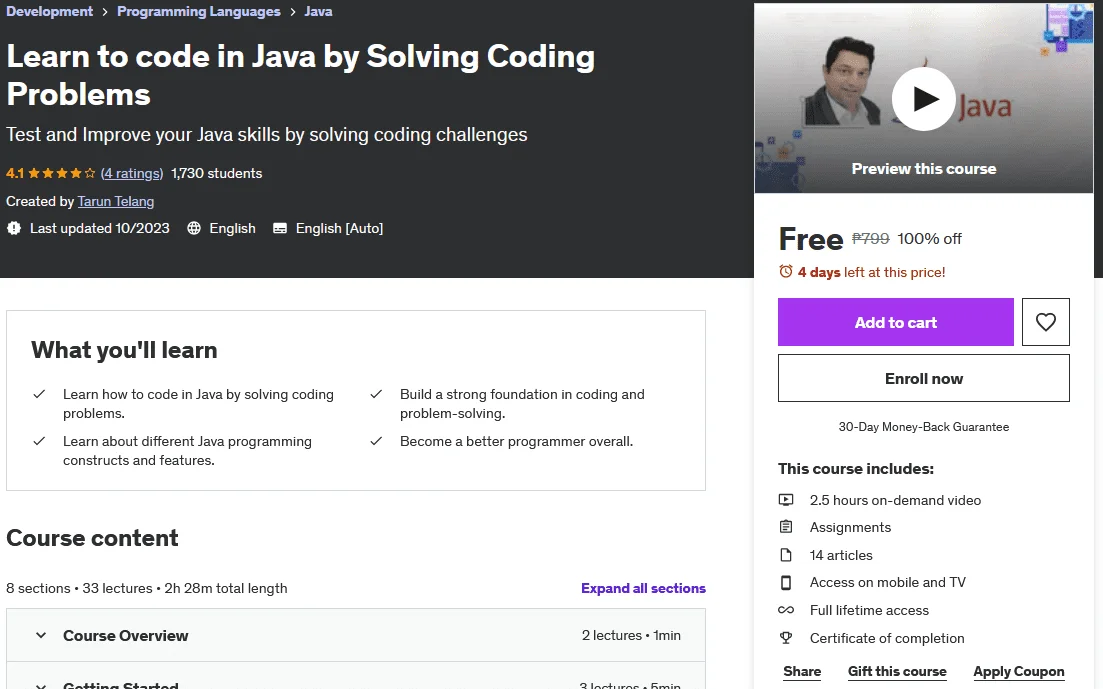Image resolution: width=1103 pixels, height=689 pixels.
Task: Open instructor Tarun Telang's profile
Action: (x=115, y=201)
